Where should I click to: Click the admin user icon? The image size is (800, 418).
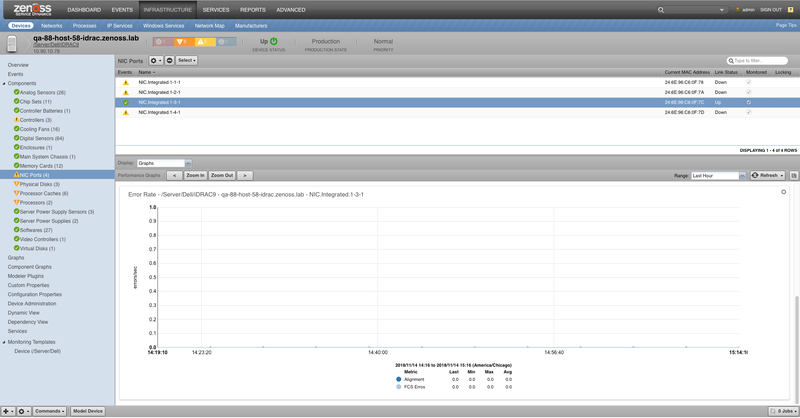[x=738, y=10]
